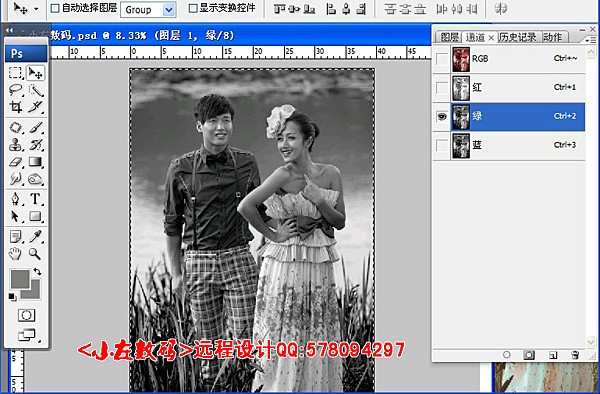This screenshot has height=394, width=600.
Task: Select the Rectangular Marquee tool
Action: [15, 73]
